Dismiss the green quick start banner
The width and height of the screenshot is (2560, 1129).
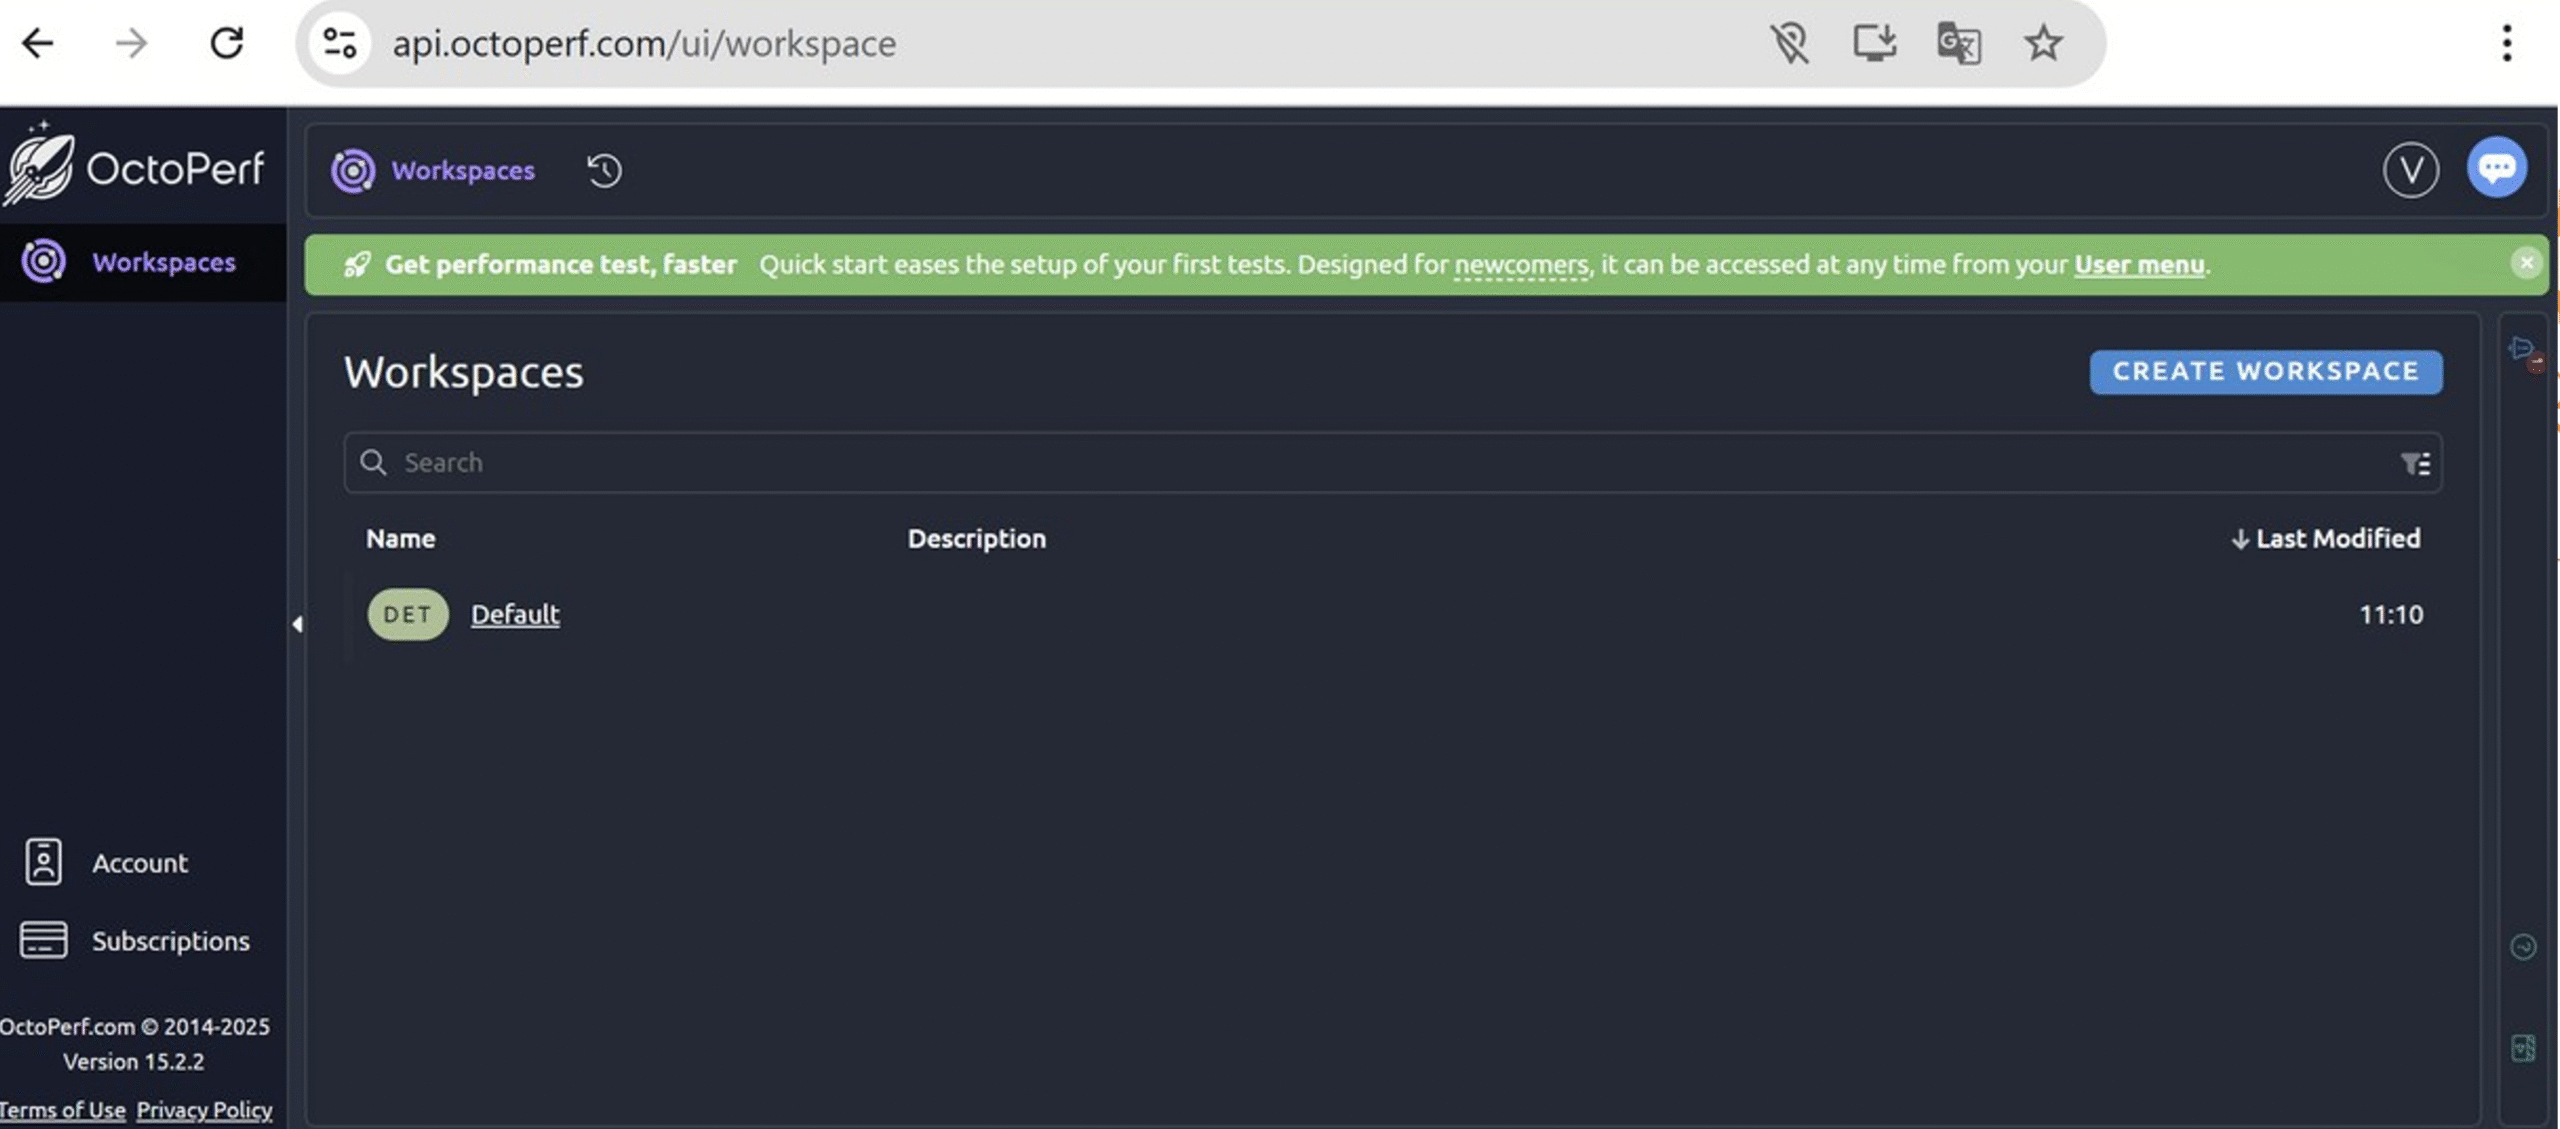[x=2526, y=263]
